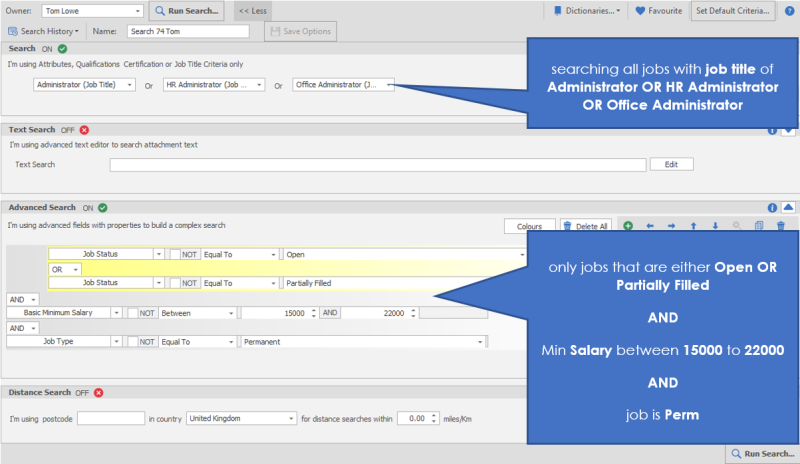The width and height of the screenshot is (800, 464).
Task: Click the green add criteria icon
Action: [628, 226]
